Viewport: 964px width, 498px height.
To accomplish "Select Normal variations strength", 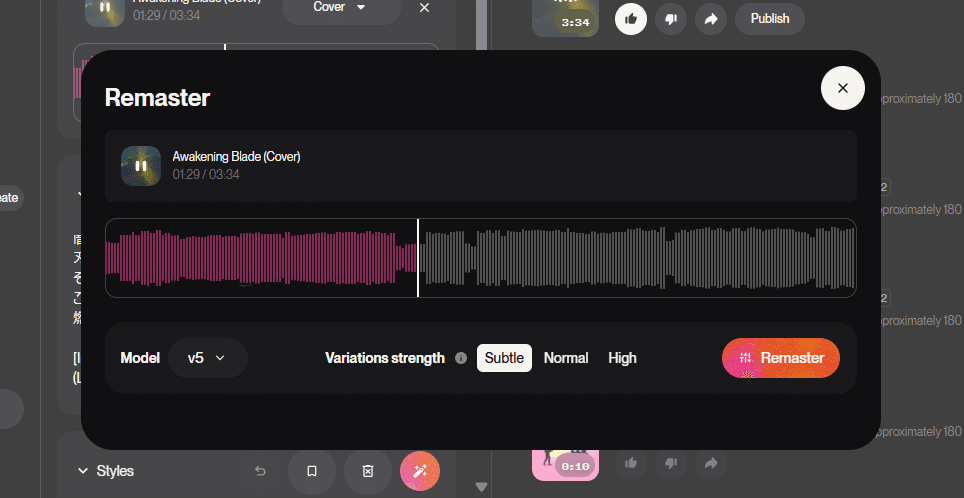I will (x=566, y=358).
